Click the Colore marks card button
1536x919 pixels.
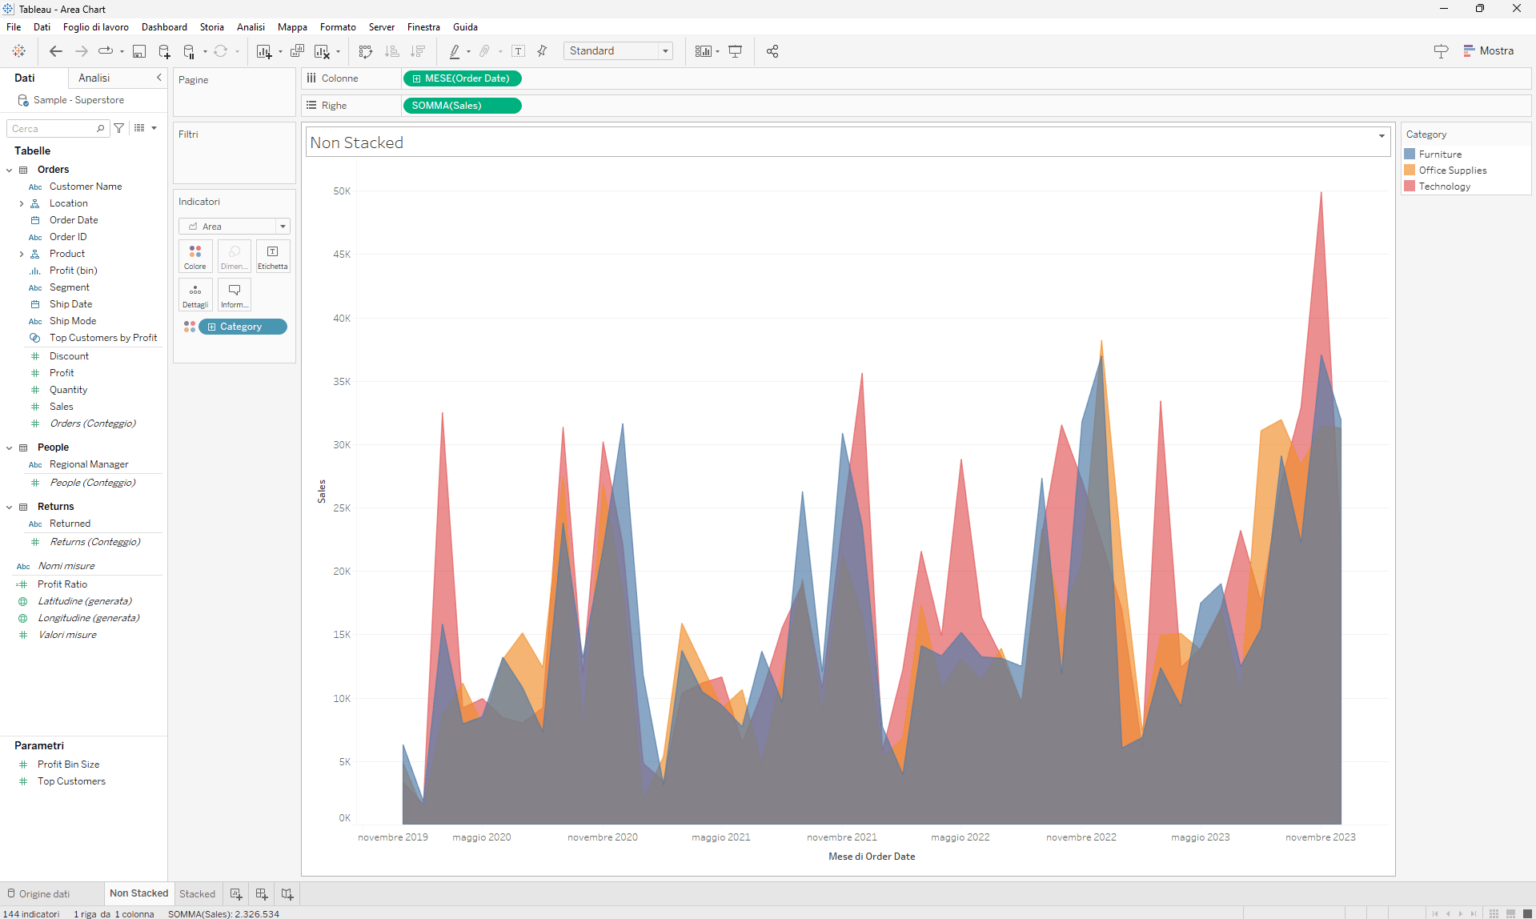click(195, 256)
